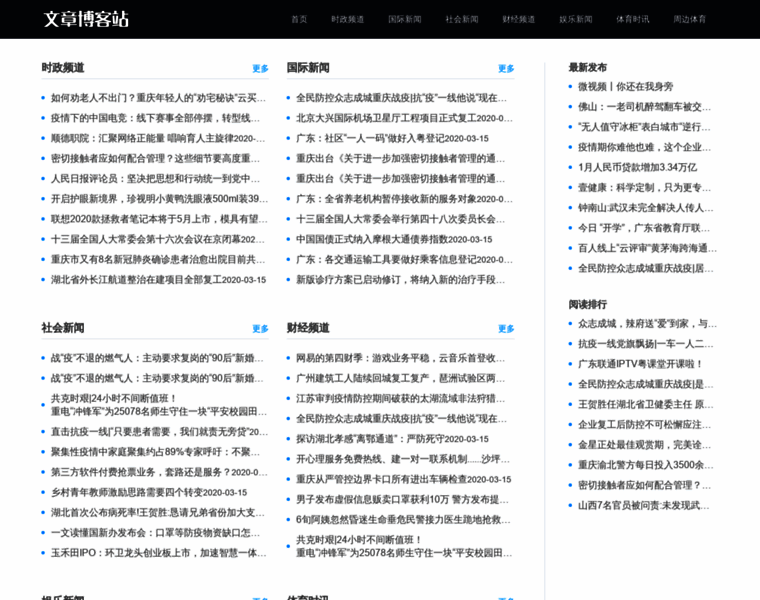Open article 北京大兴国际机场卫星厅工程项目正式复工

[404, 118]
